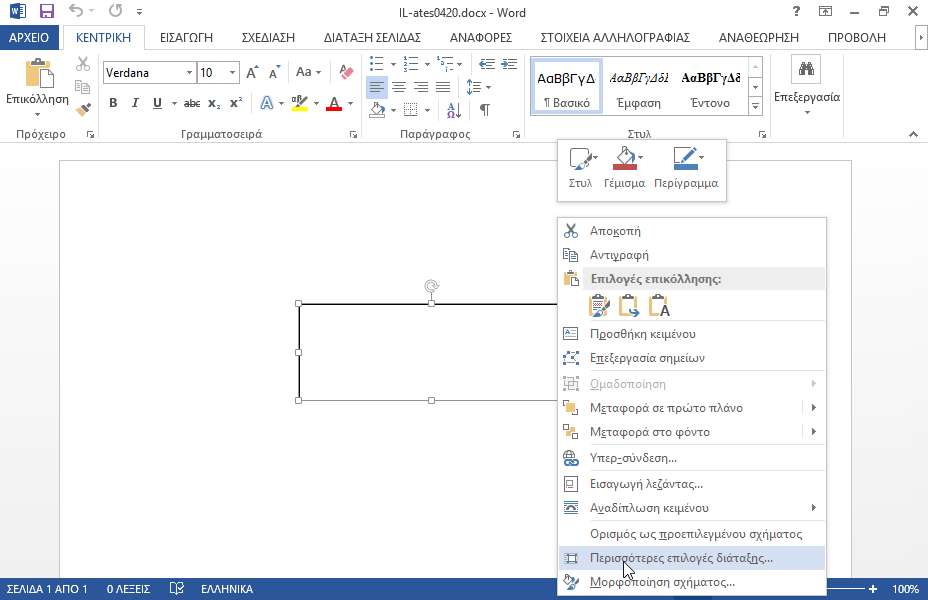Cut selection using ribbon scissors icon

(83, 64)
